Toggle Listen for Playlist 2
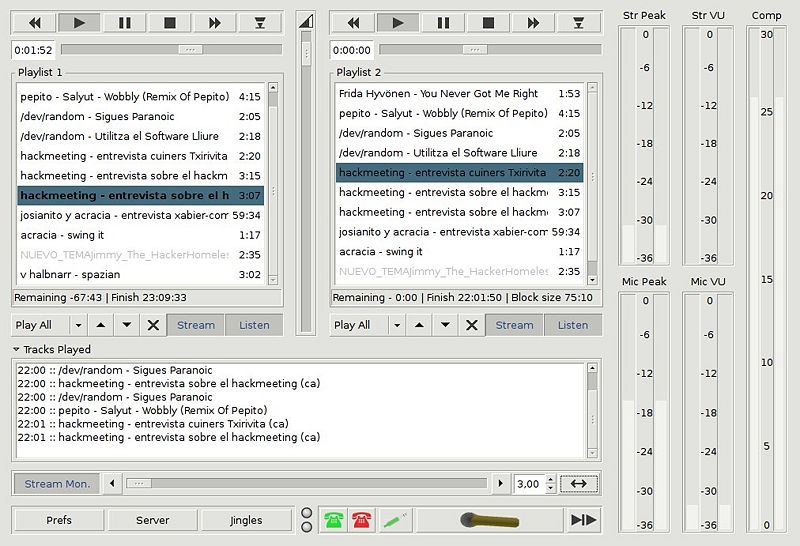The width and height of the screenshot is (800, 546). click(573, 325)
